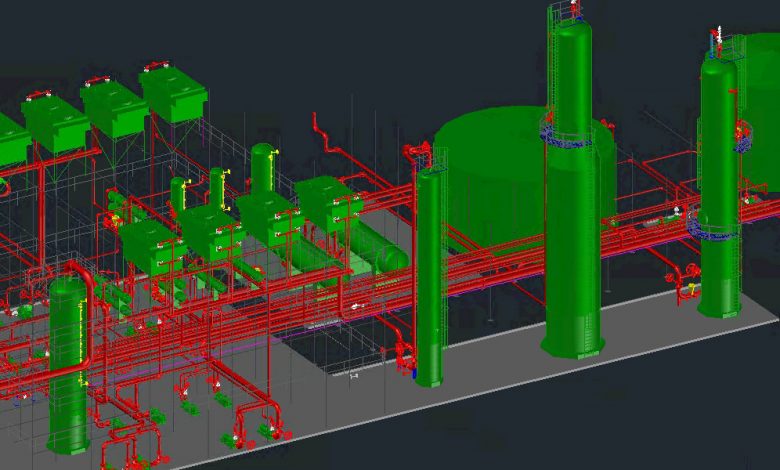Click the rightmost green box unit in the middle row
This screenshot has width=780, height=470.
click(330, 204)
